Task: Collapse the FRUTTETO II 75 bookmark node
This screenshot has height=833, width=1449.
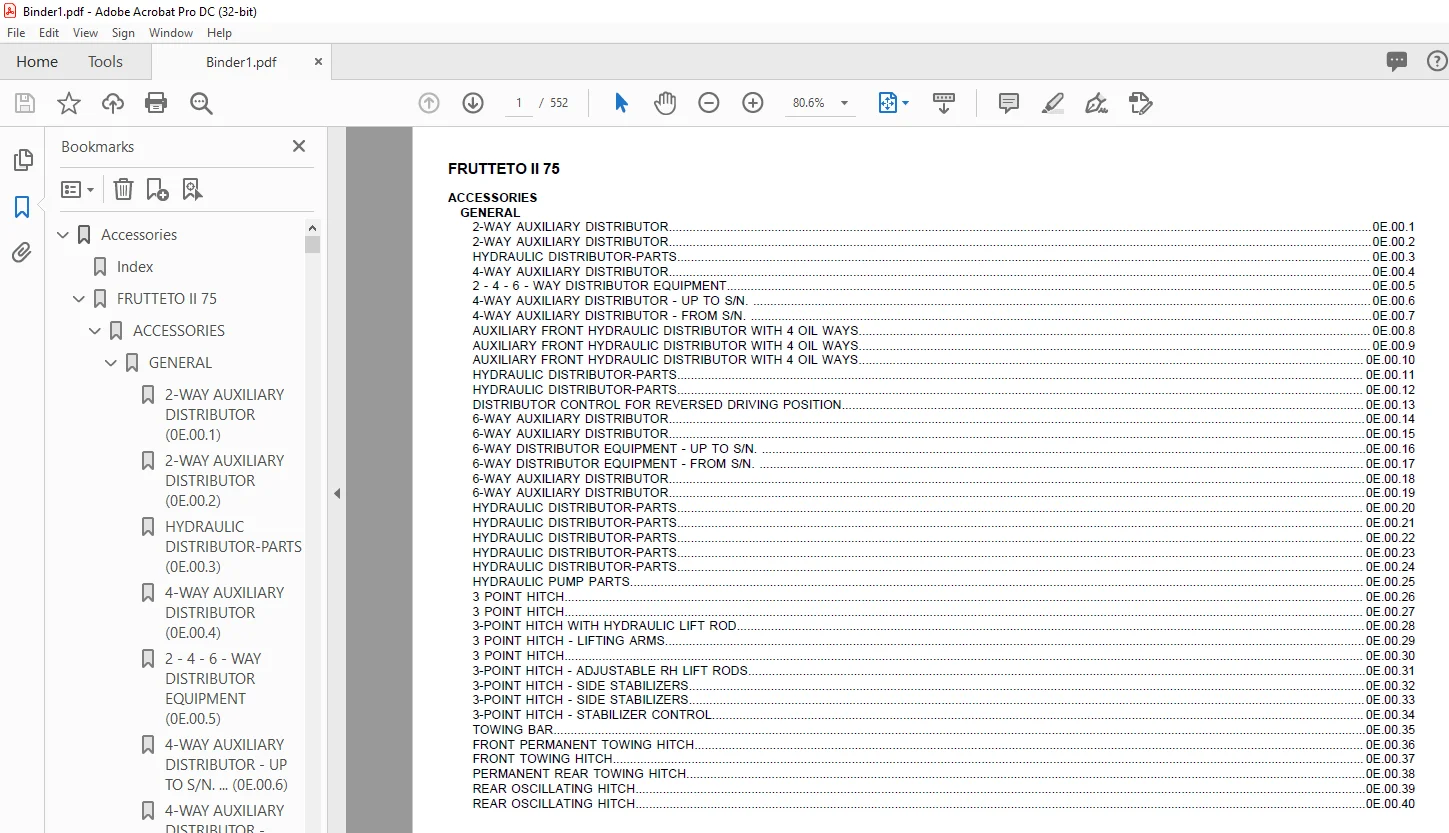Action: pos(80,299)
